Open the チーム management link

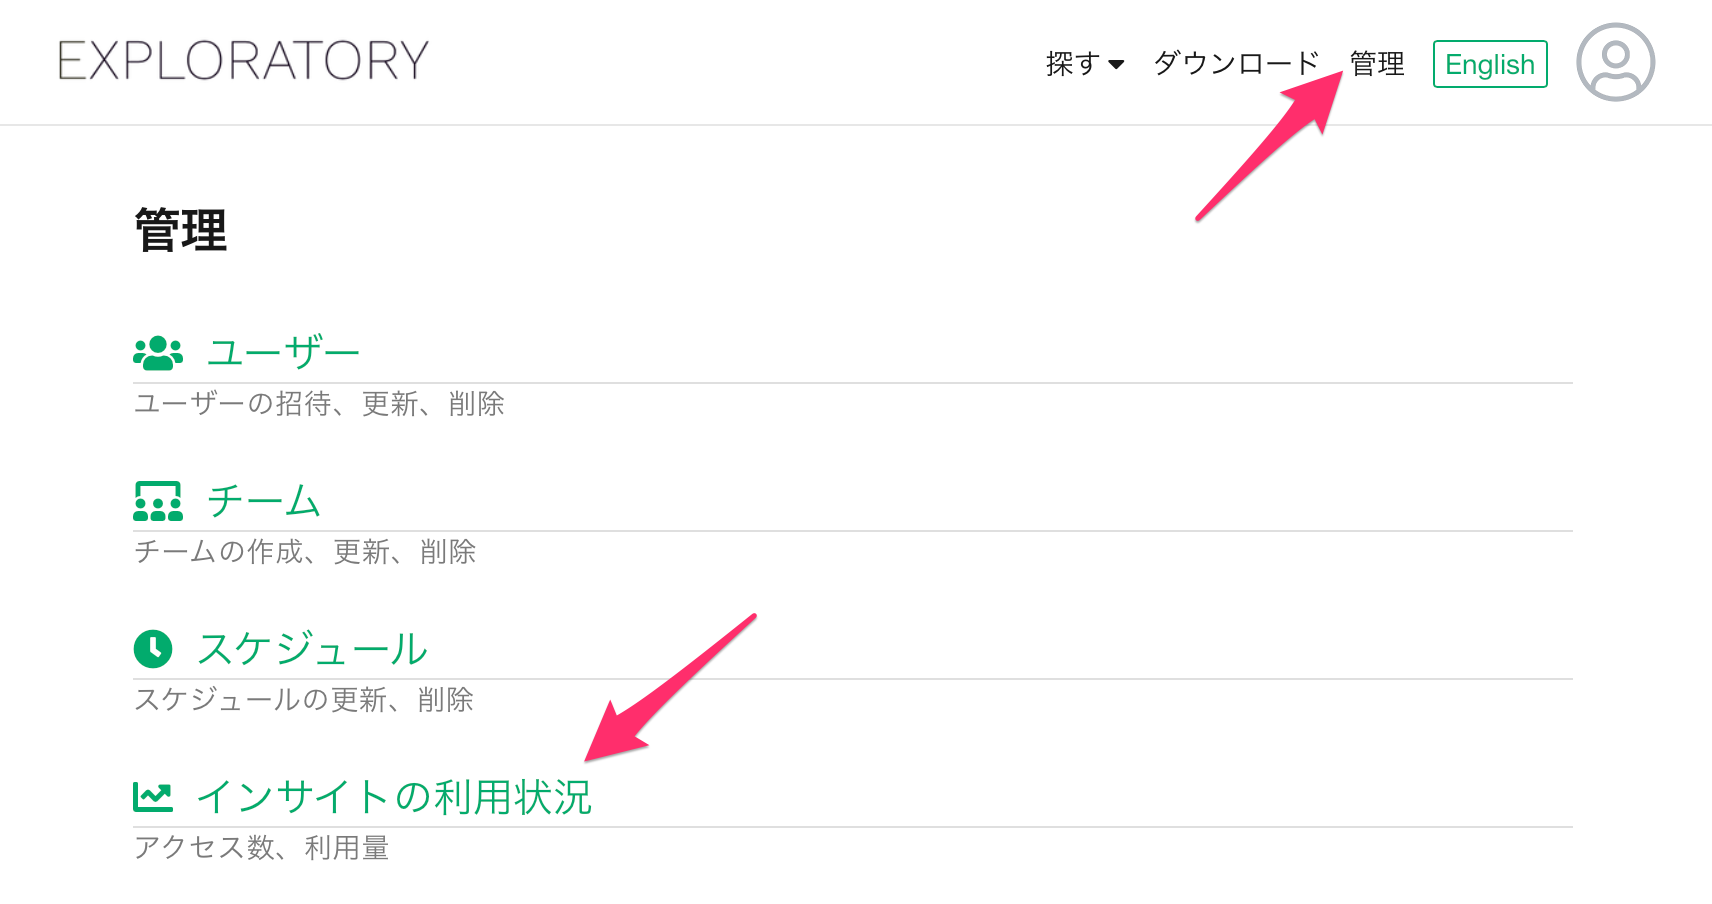click(x=263, y=501)
